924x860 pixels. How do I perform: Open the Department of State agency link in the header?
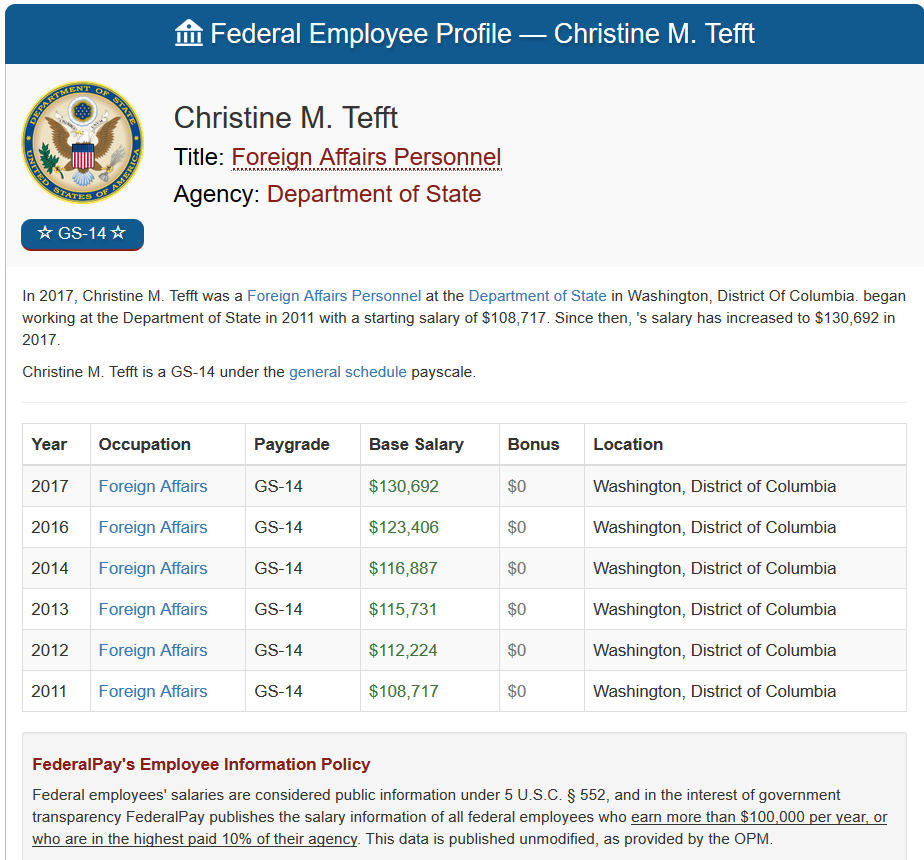pos(374,194)
